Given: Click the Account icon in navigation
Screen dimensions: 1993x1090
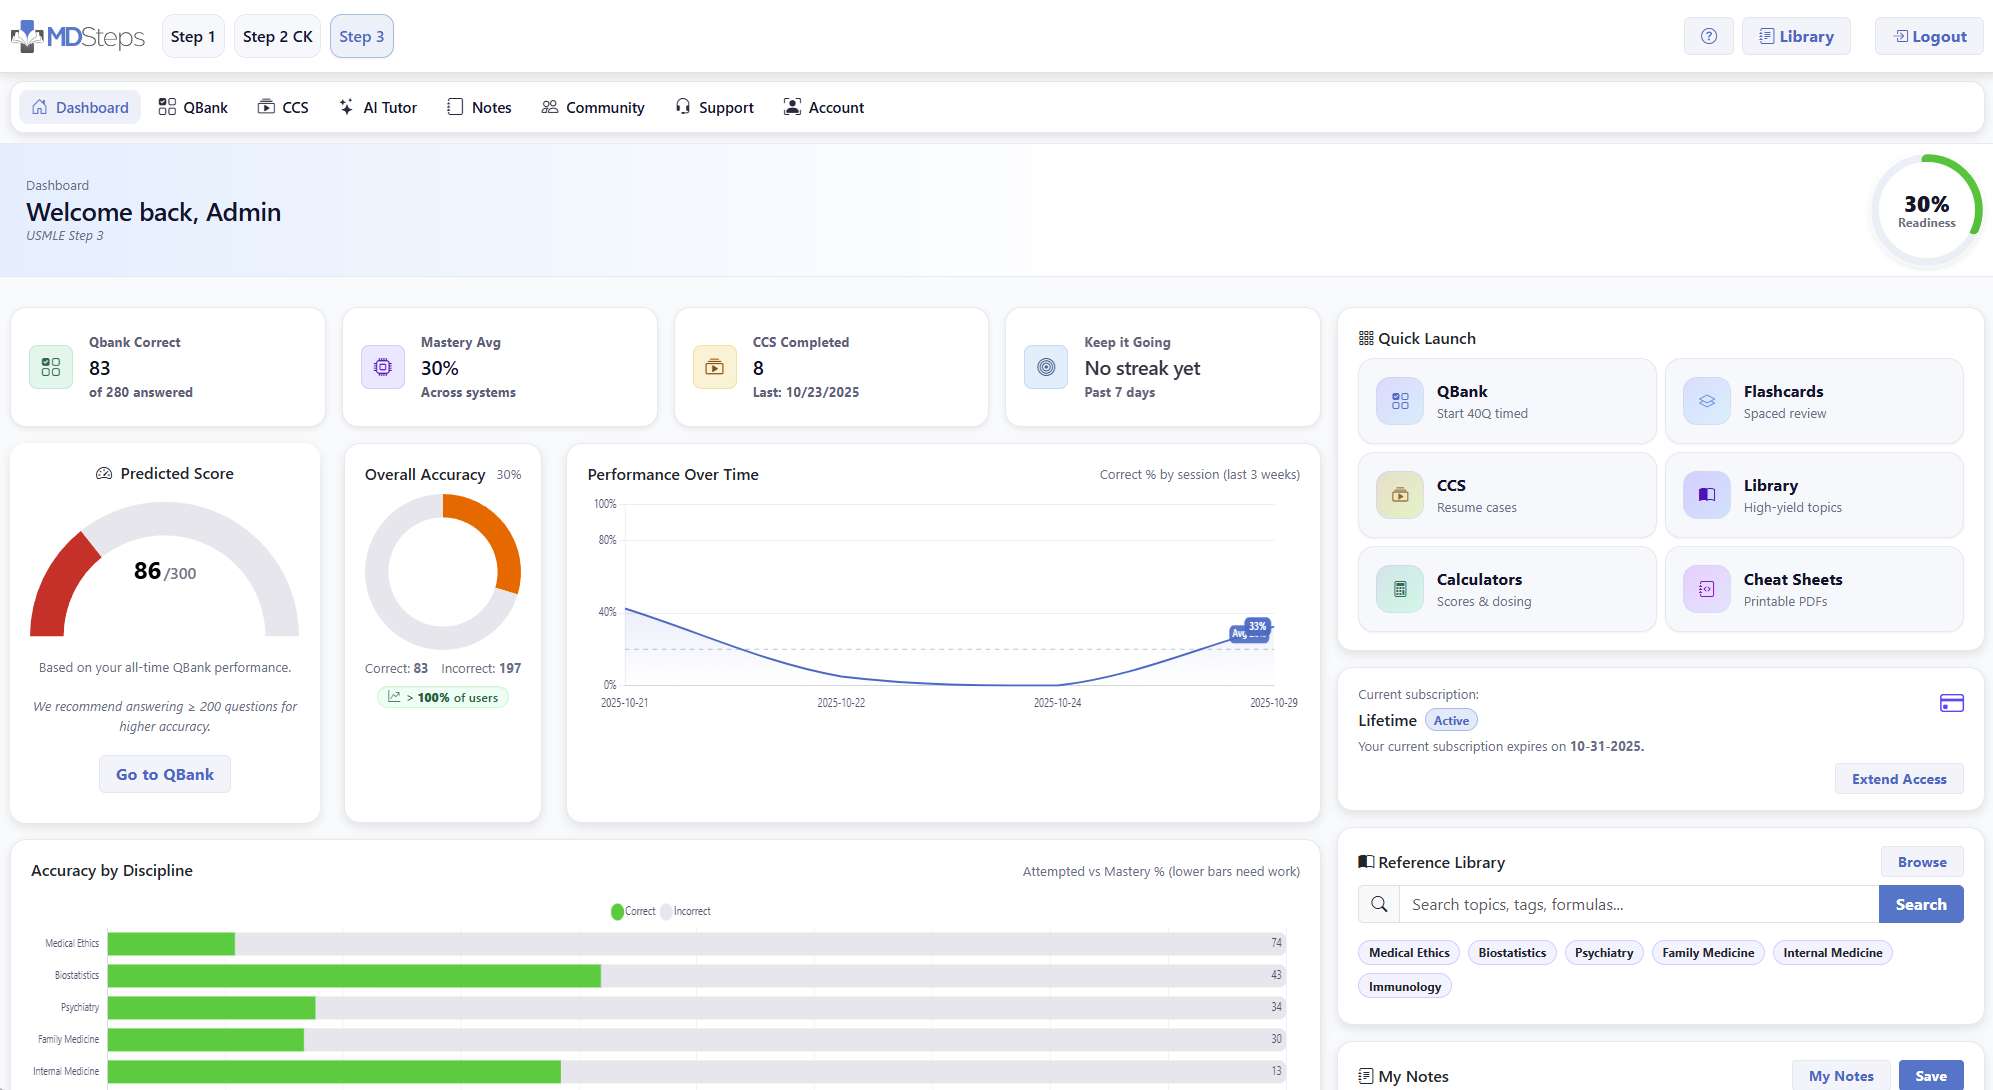Looking at the screenshot, I should pos(793,107).
